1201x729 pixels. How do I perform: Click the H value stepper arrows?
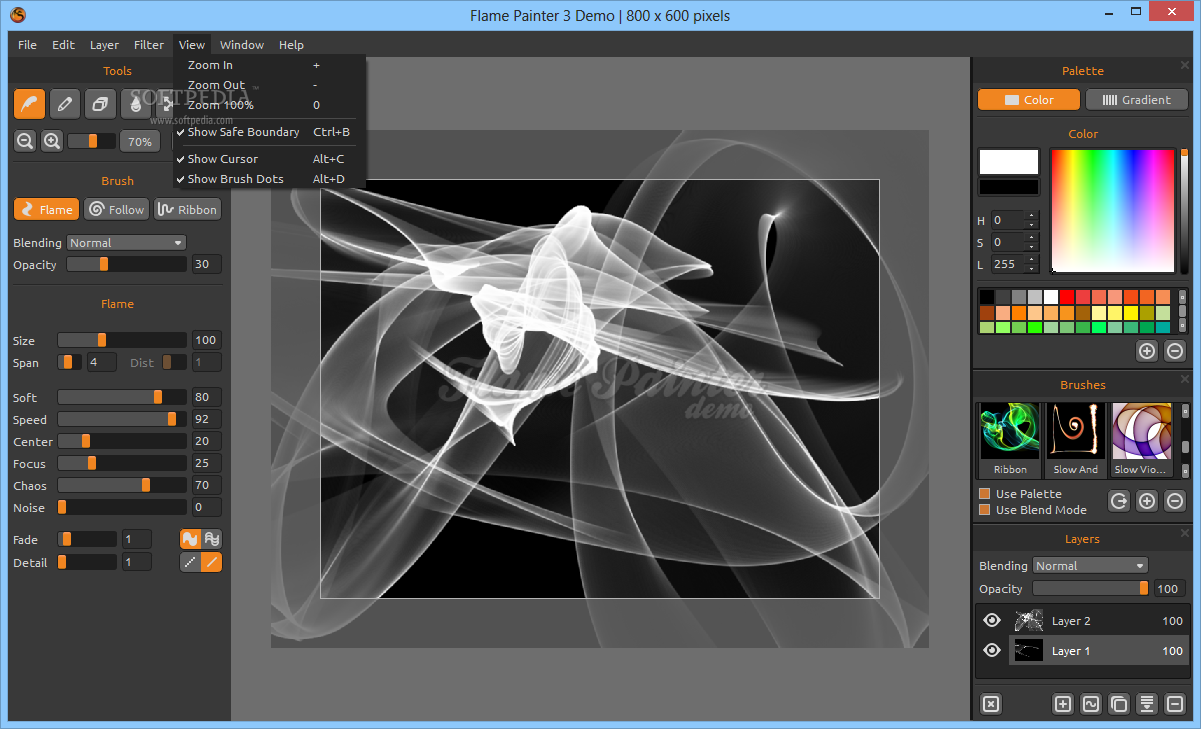[x=1032, y=220]
